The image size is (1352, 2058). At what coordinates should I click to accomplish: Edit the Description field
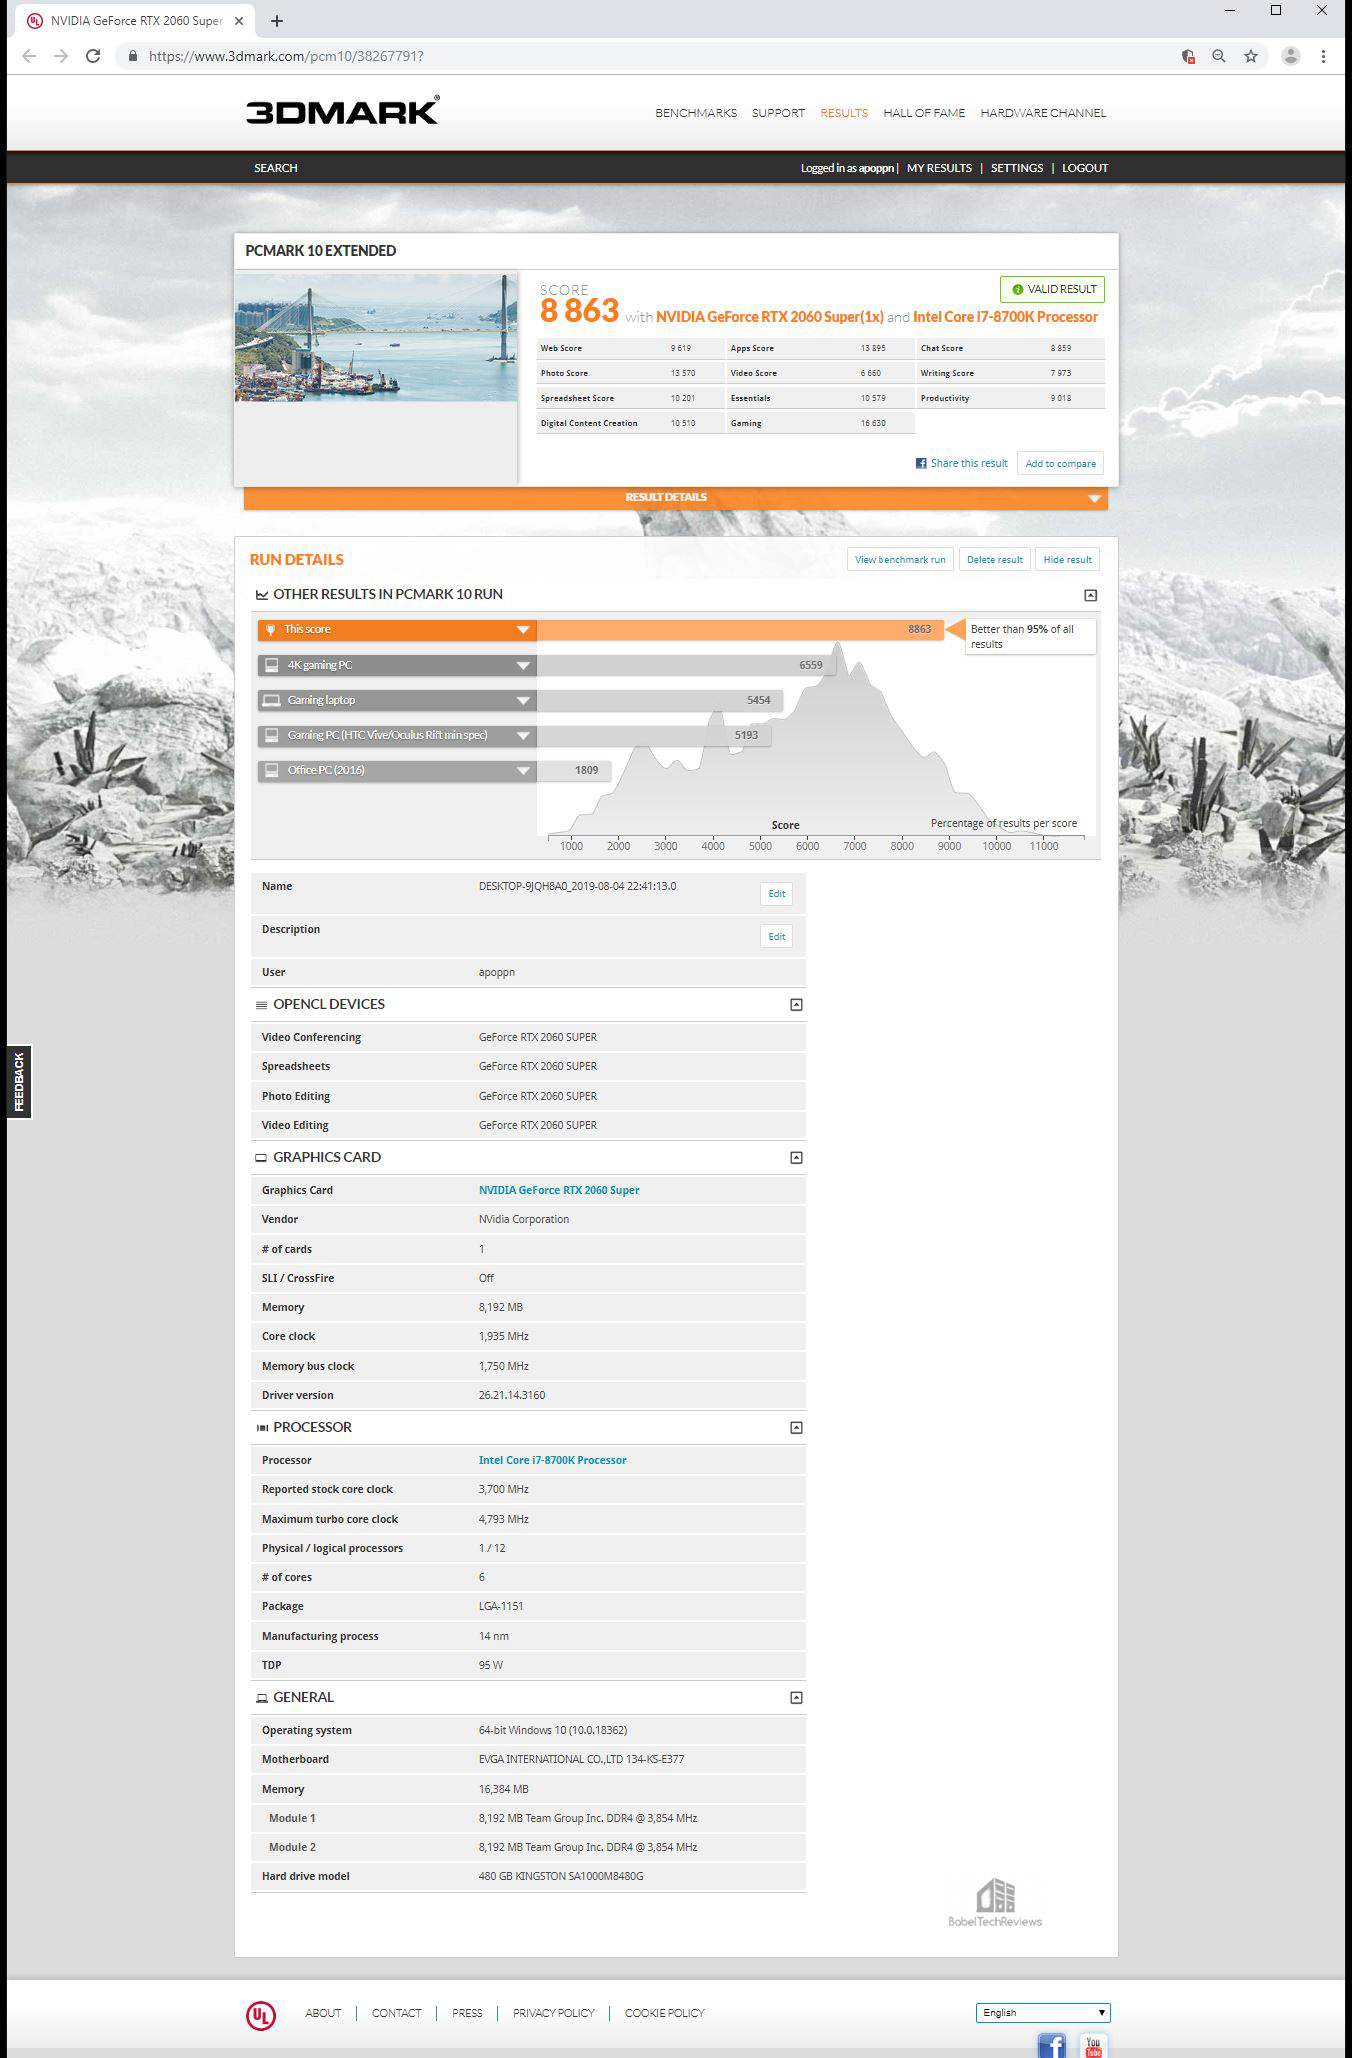(x=777, y=937)
